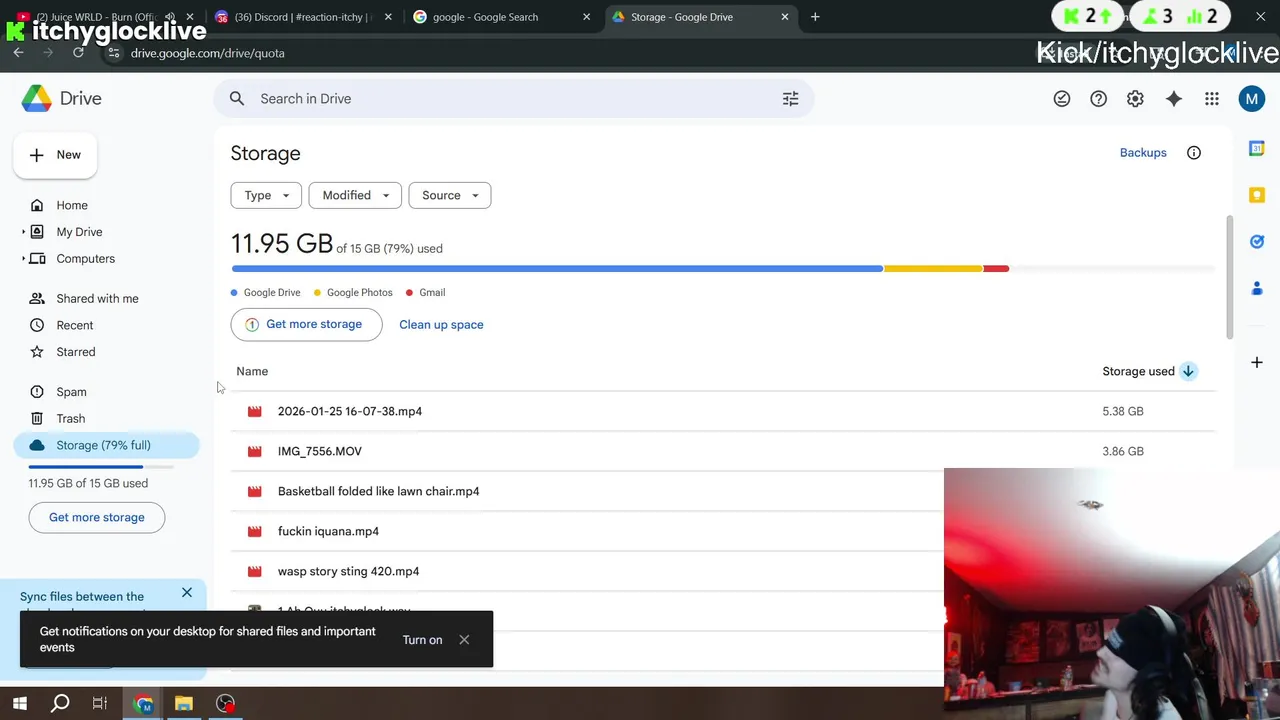Viewport: 1280px width, 720px height.
Task: Sort by Name column header
Action: click(252, 371)
